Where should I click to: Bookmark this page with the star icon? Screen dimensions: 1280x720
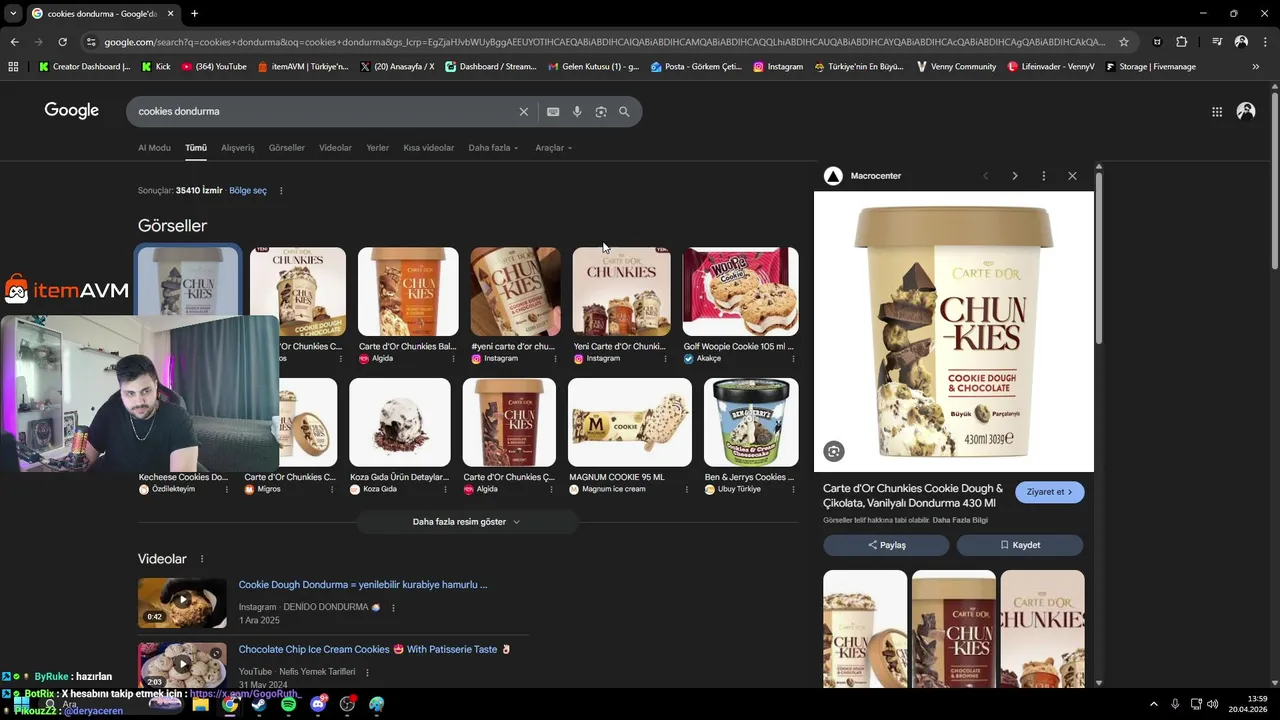tap(1124, 42)
